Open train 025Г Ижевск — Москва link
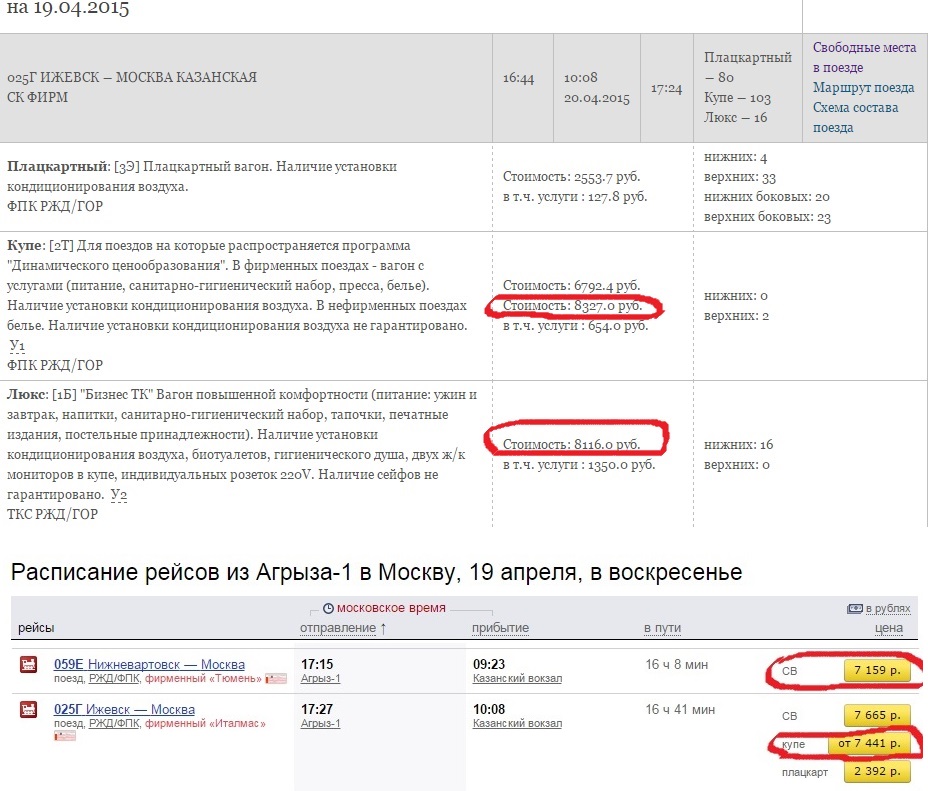Image resolution: width=928 pixels, height=791 pixels. pos(124,709)
